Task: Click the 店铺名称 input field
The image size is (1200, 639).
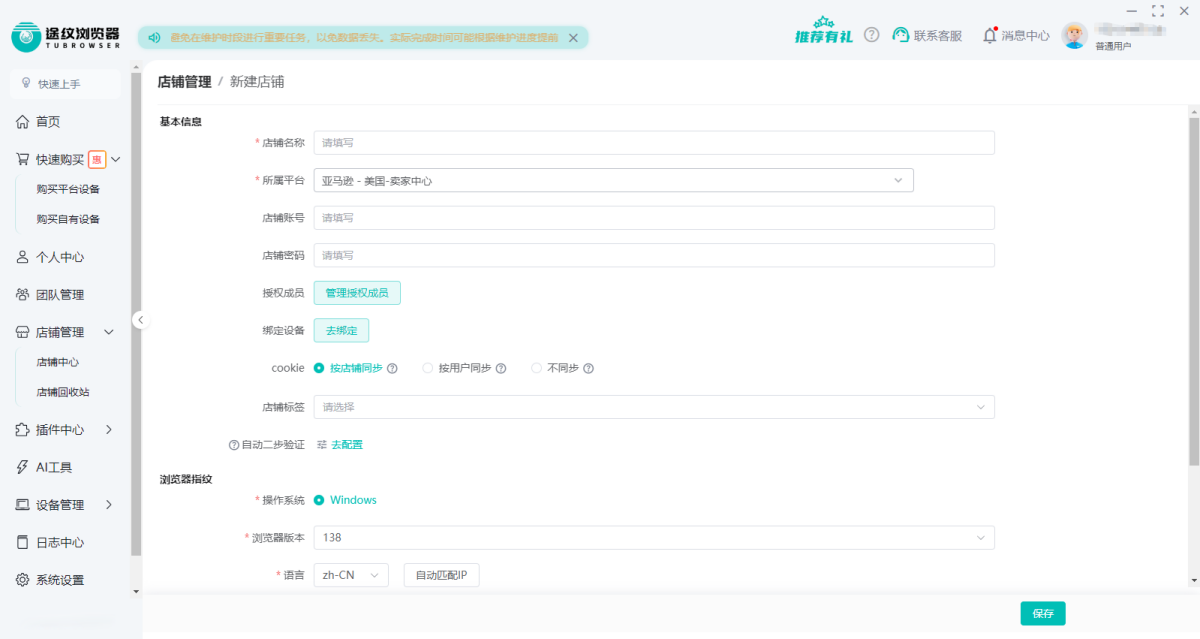Action: click(x=654, y=143)
